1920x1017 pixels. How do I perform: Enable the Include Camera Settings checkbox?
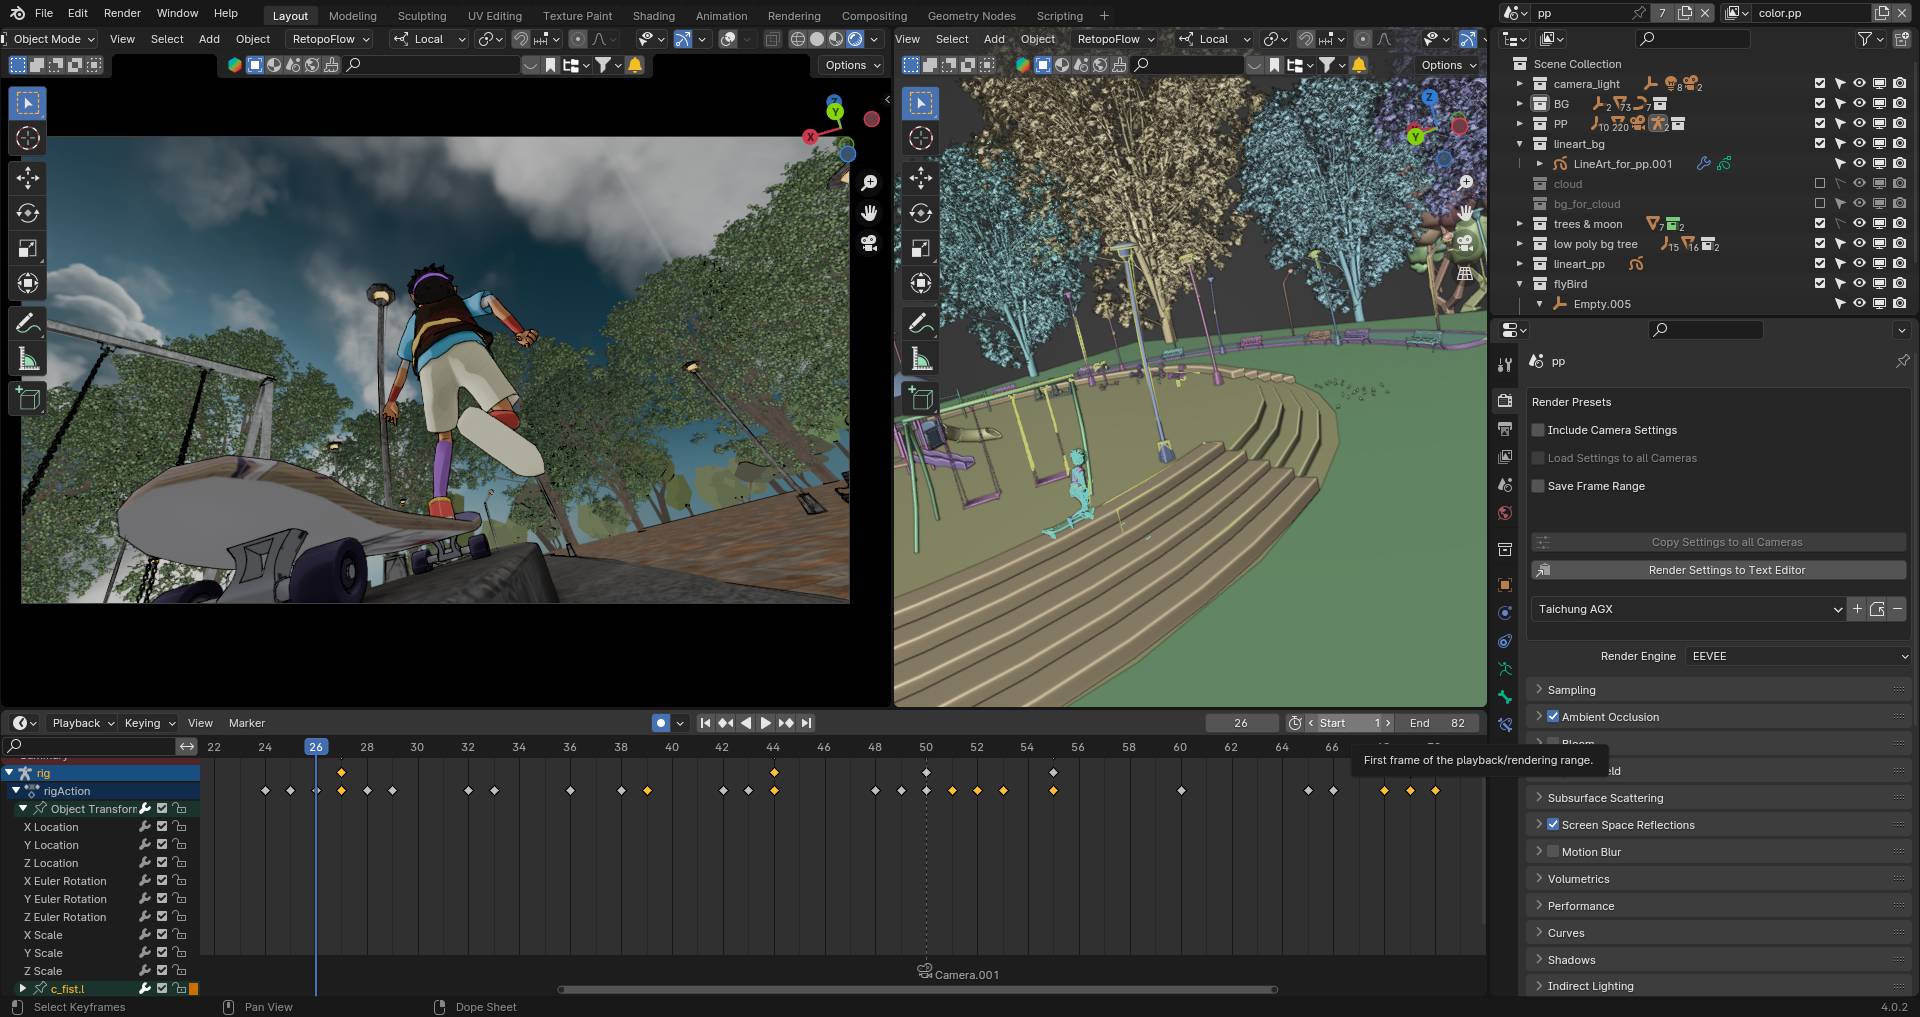pos(1538,430)
